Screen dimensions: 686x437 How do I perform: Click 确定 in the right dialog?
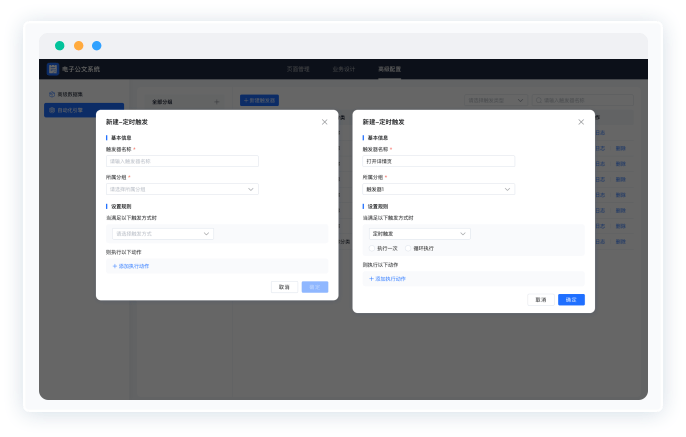click(x=571, y=299)
